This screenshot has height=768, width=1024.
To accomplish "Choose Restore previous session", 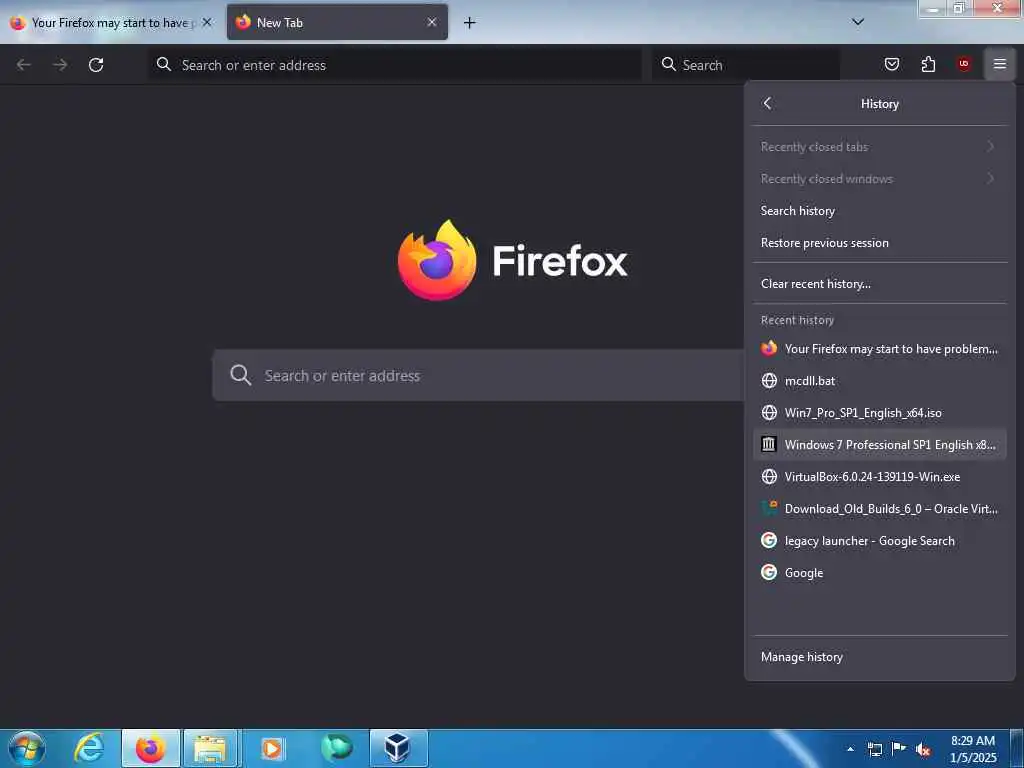I will point(879,243).
